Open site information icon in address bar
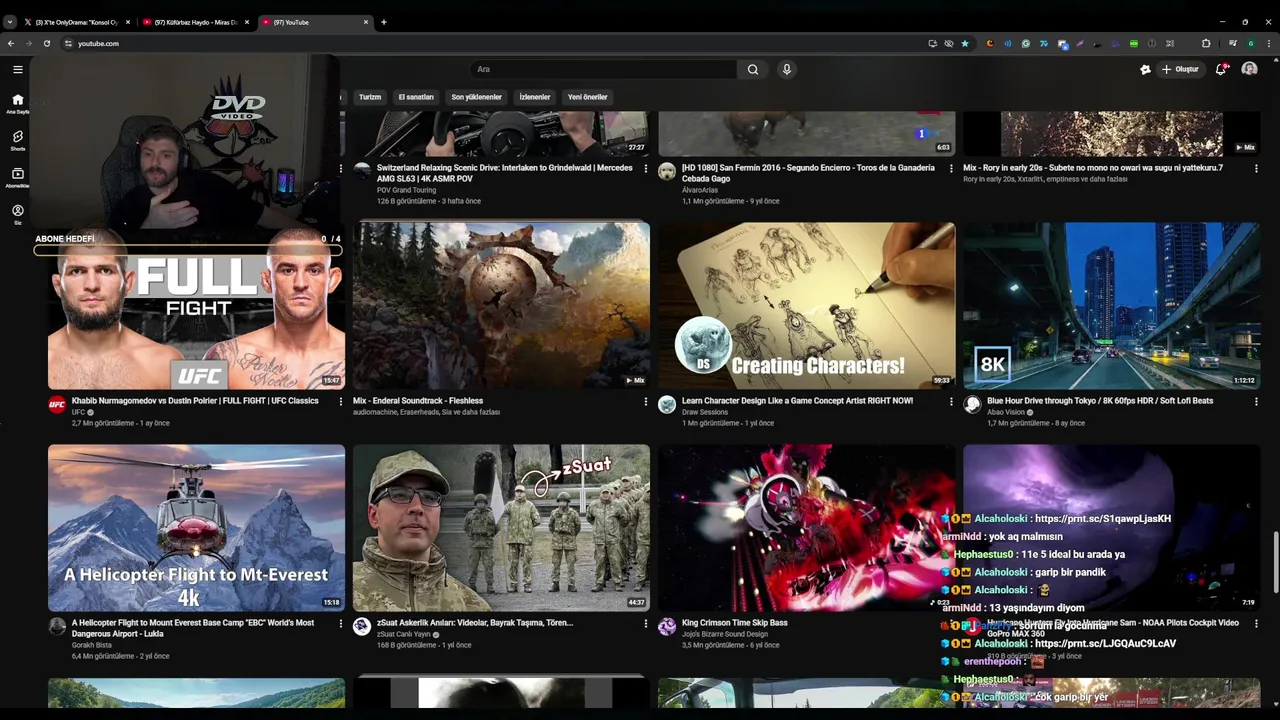Screen dimensions: 1280x720 (x=68, y=43)
